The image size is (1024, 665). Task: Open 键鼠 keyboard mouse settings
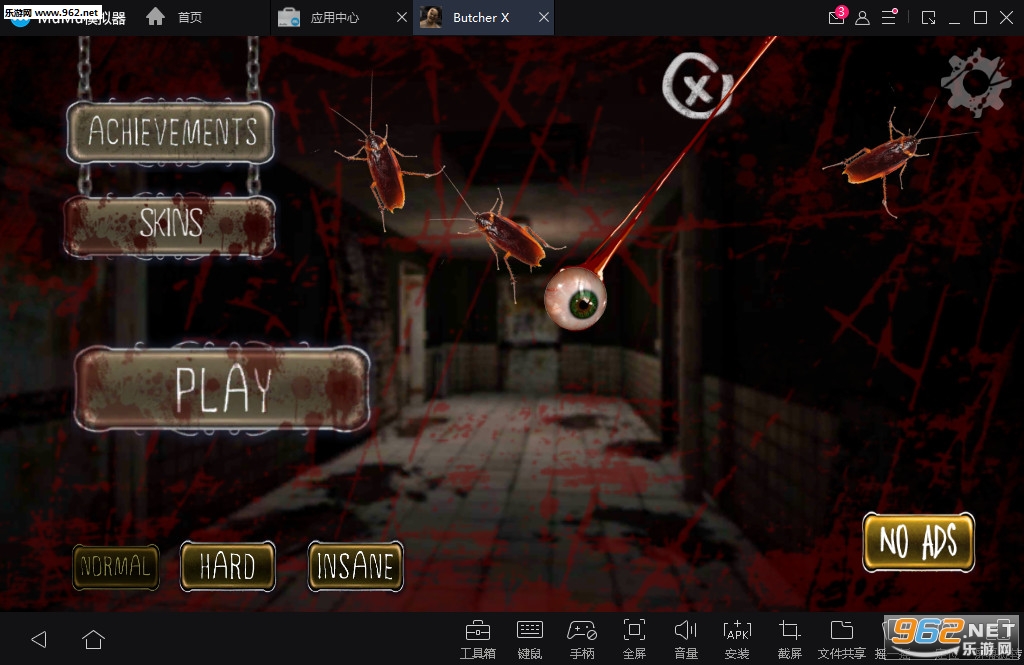(x=530, y=639)
